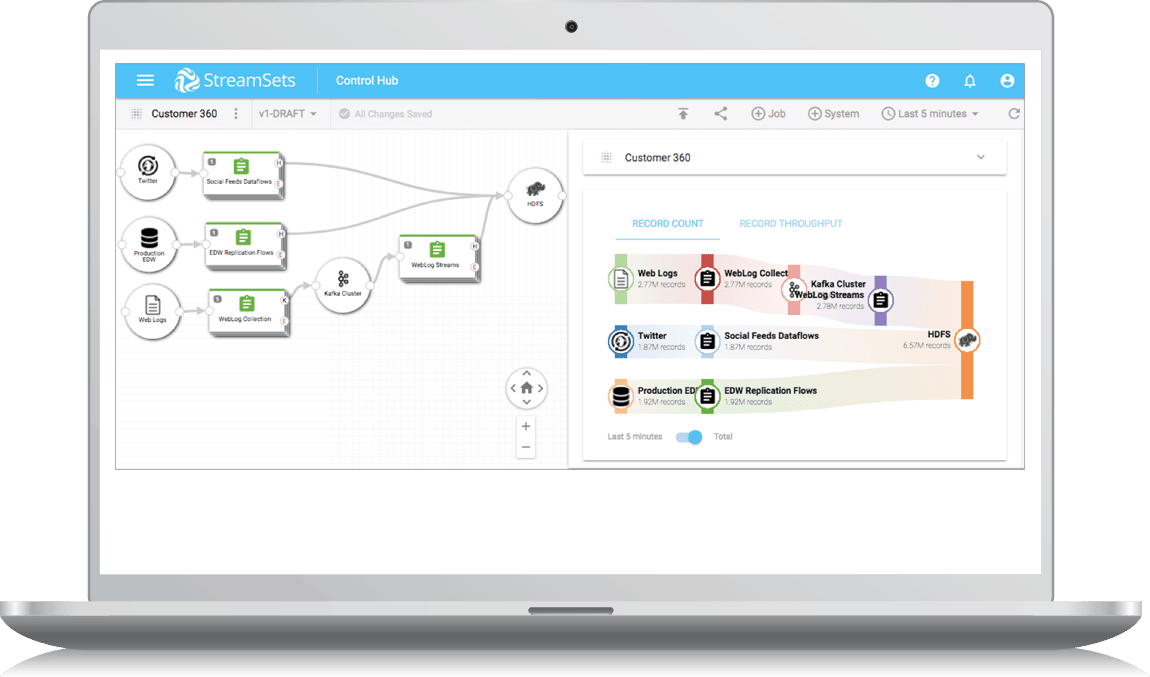Pan canvas left with navigator arrow
The height and width of the screenshot is (677, 1150).
click(x=513, y=388)
